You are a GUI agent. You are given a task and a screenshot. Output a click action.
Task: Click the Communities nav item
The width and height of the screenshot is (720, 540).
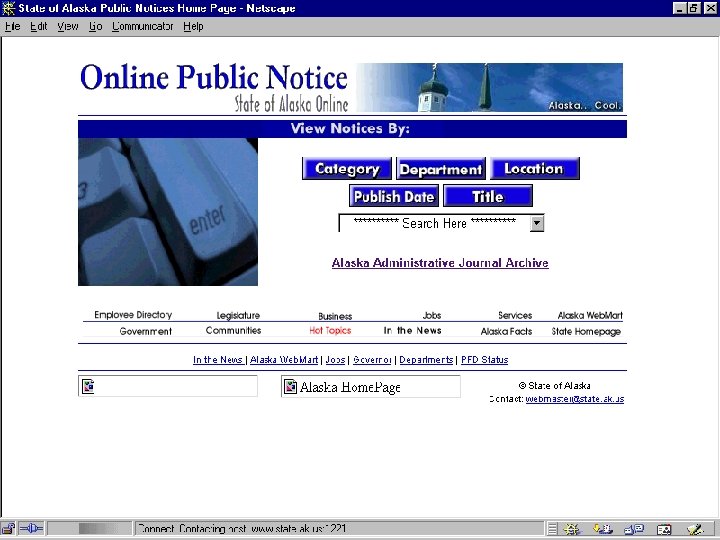coord(233,331)
